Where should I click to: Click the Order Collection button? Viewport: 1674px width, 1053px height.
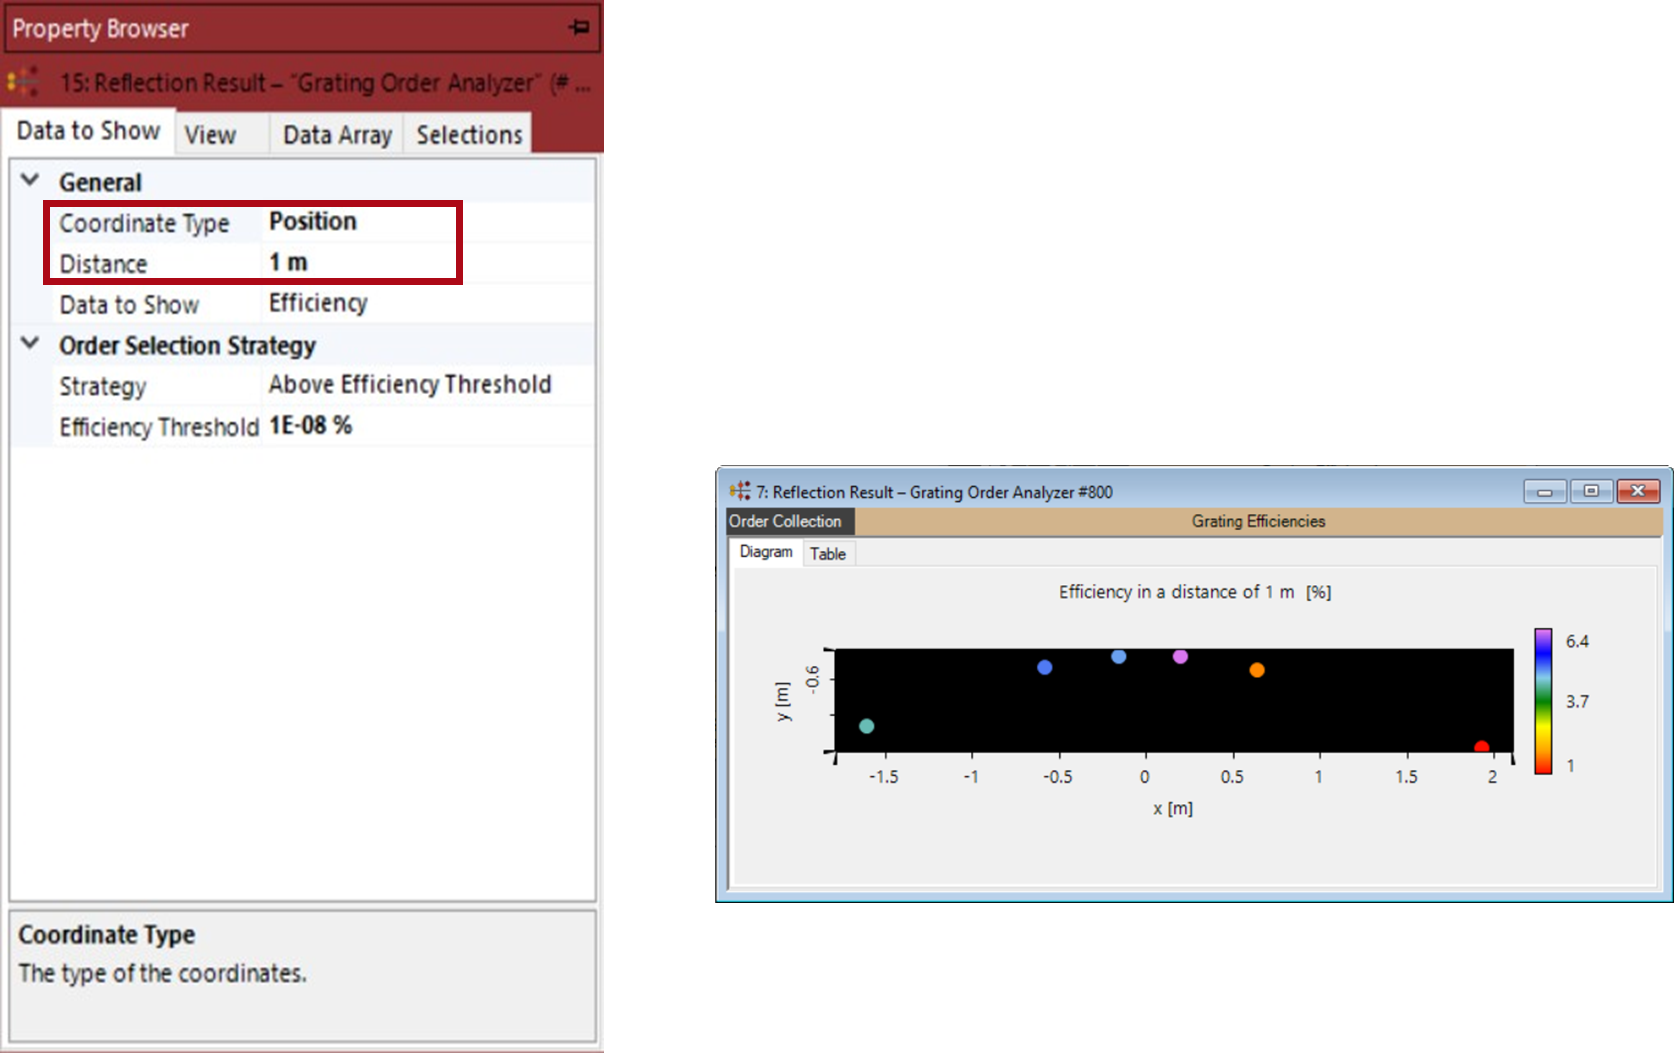pyautogui.click(x=786, y=521)
